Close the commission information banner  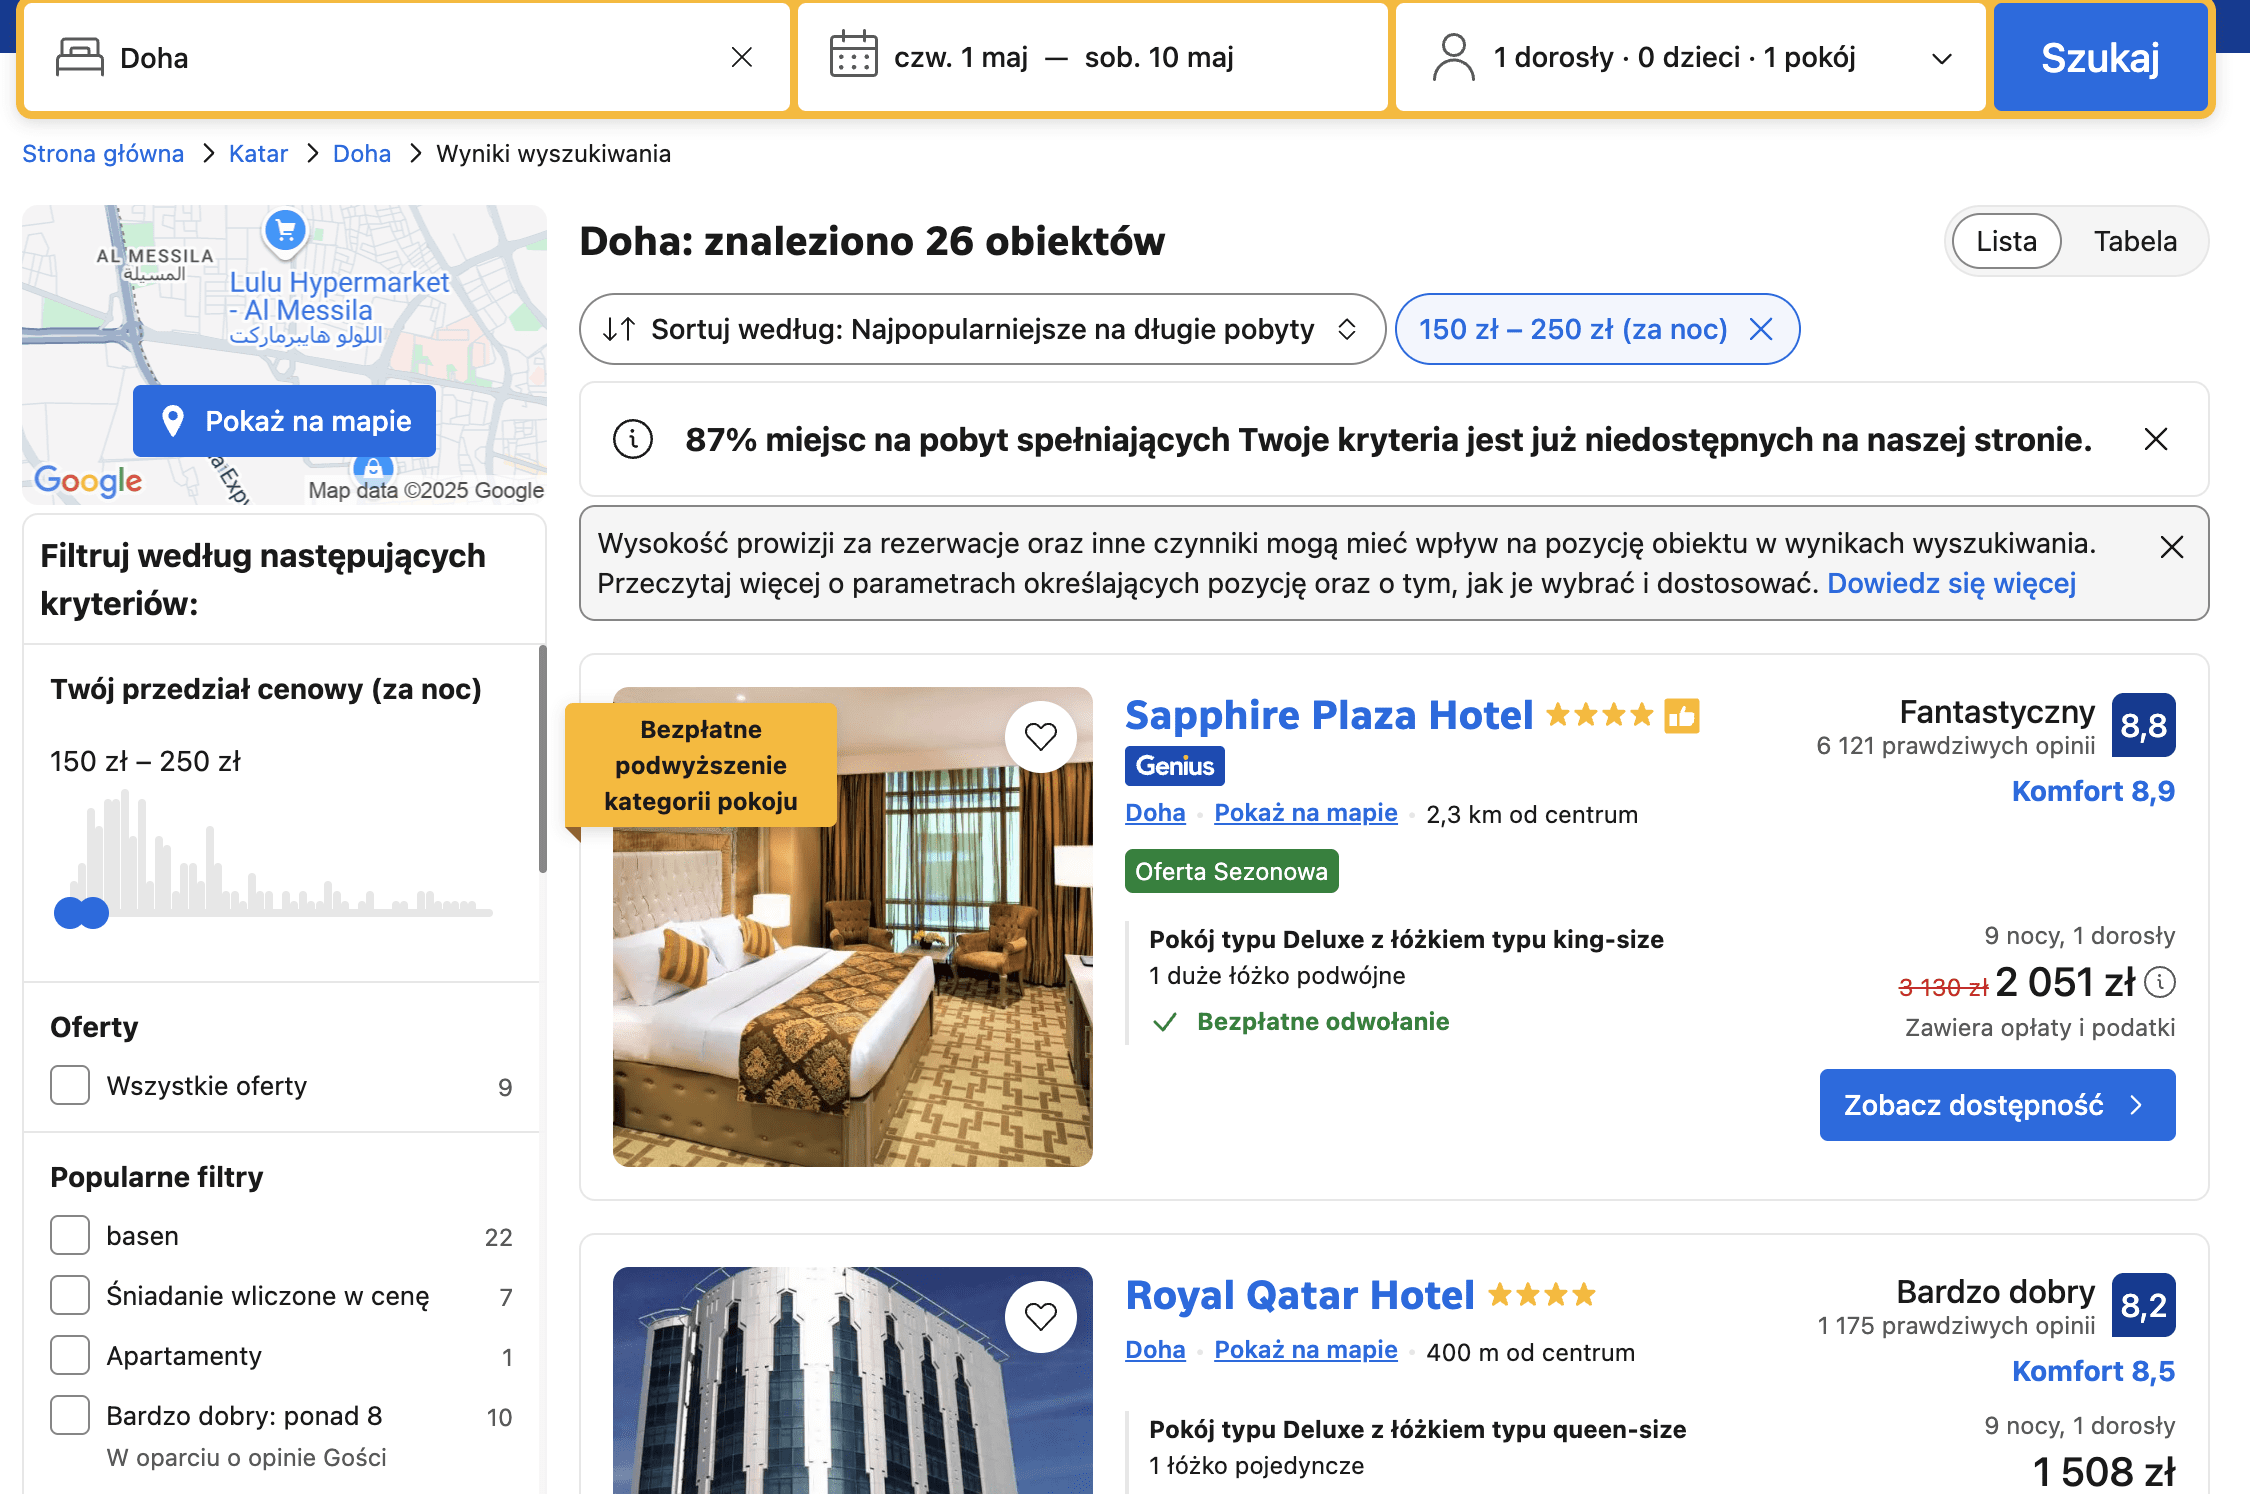pyautogui.click(x=2171, y=547)
